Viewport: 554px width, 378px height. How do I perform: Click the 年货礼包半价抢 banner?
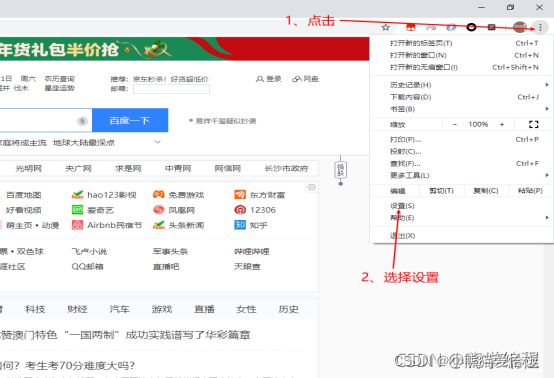[184, 48]
